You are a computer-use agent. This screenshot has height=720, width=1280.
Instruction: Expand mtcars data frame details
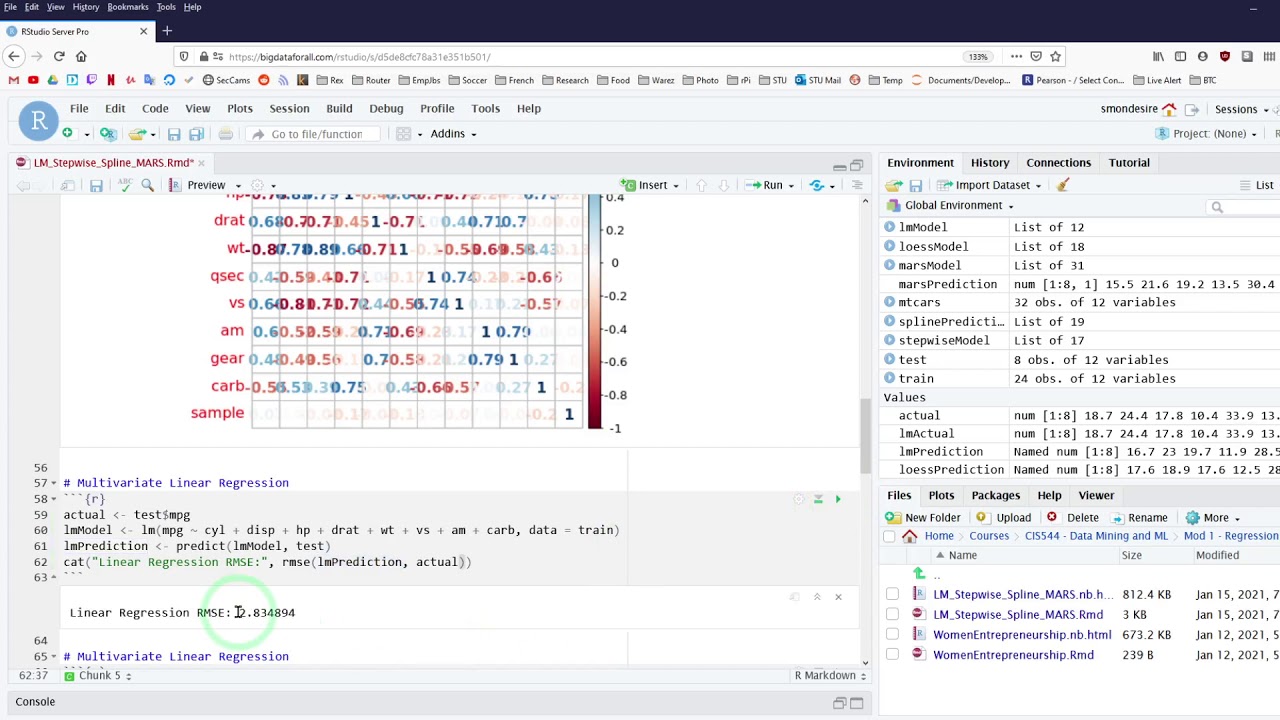tap(889, 302)
